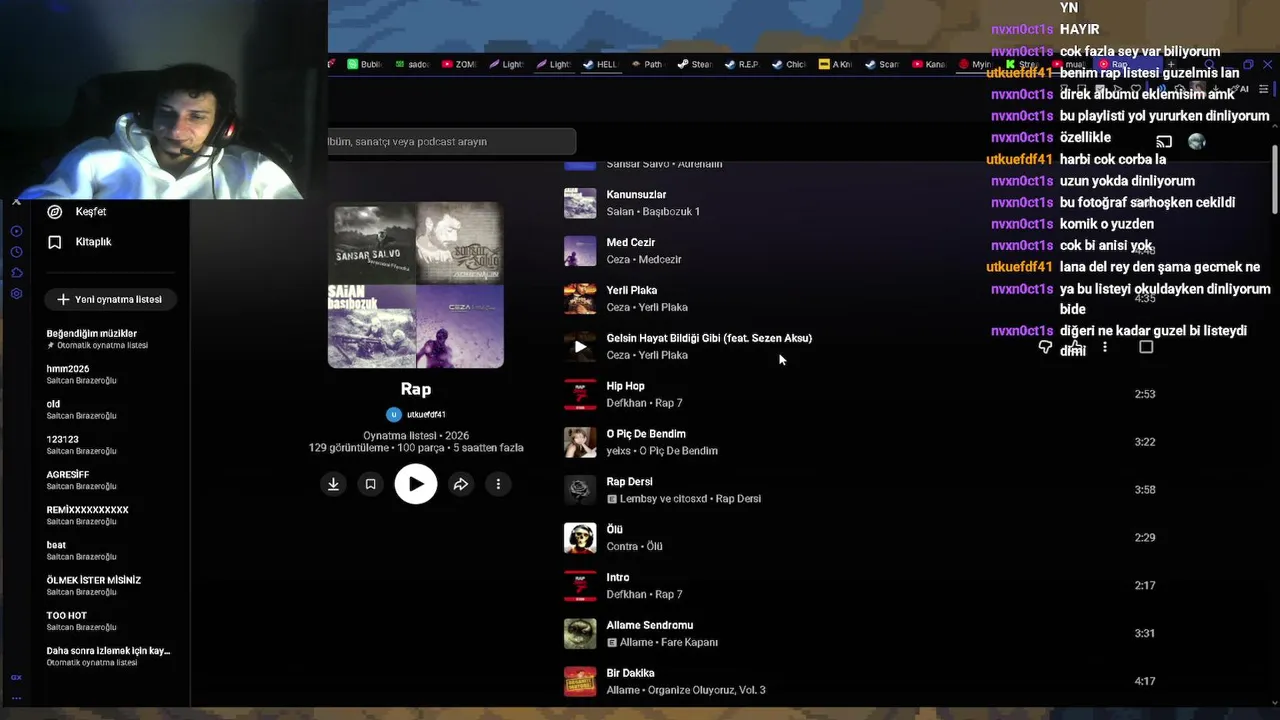
Task: Play the Rap playlist
Action: [x=416, y=484]
